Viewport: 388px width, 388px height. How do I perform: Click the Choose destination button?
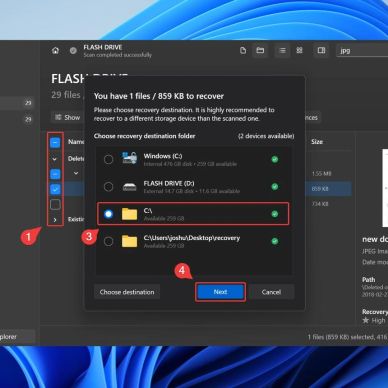(x=127, y=292)
